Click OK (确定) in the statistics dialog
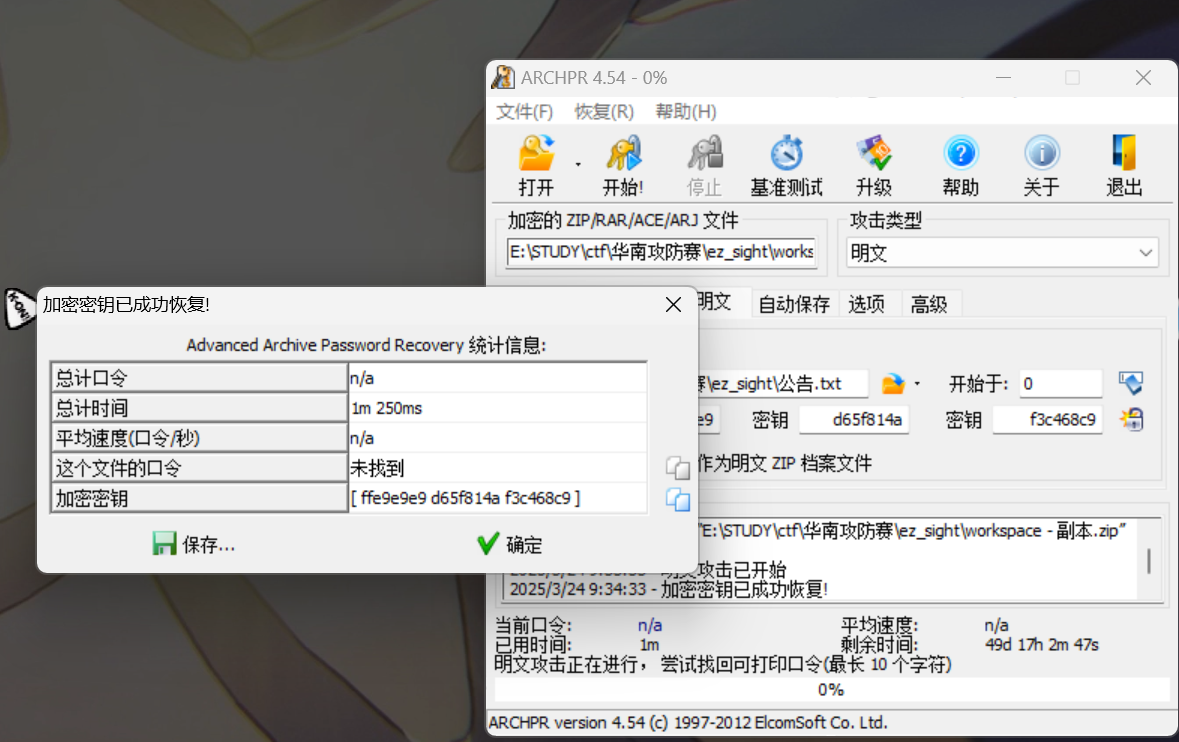Screen dimensions: 1179x742 509,544
